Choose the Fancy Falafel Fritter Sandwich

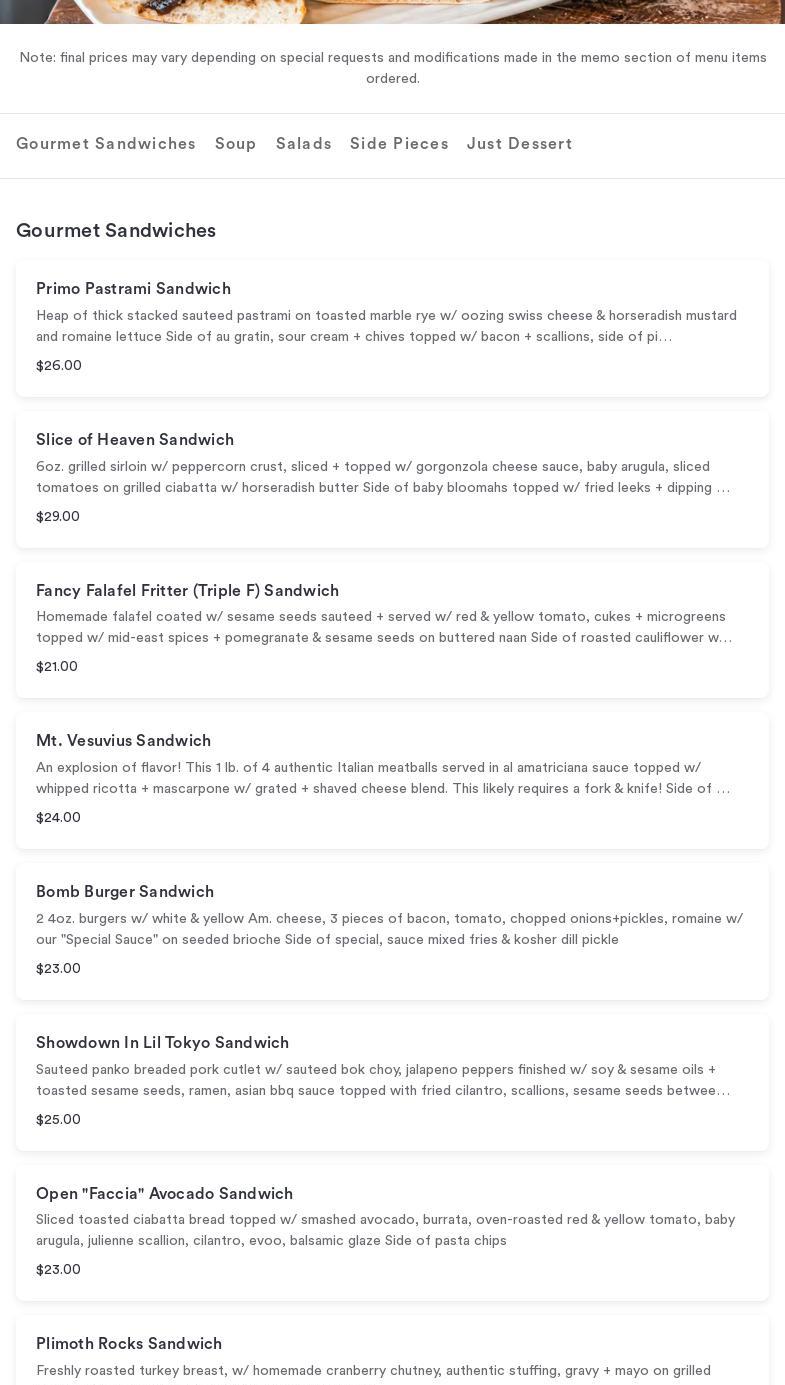187,591
